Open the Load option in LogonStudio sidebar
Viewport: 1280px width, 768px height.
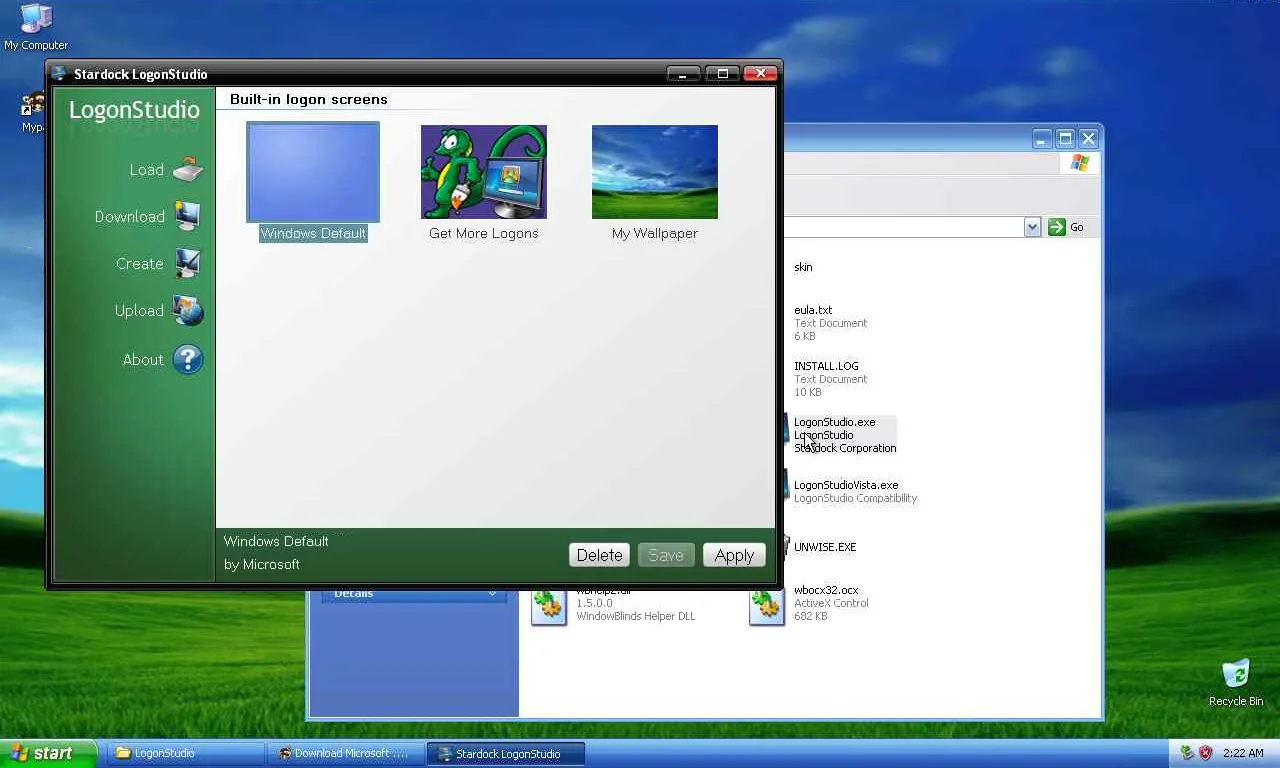(166, 170)
